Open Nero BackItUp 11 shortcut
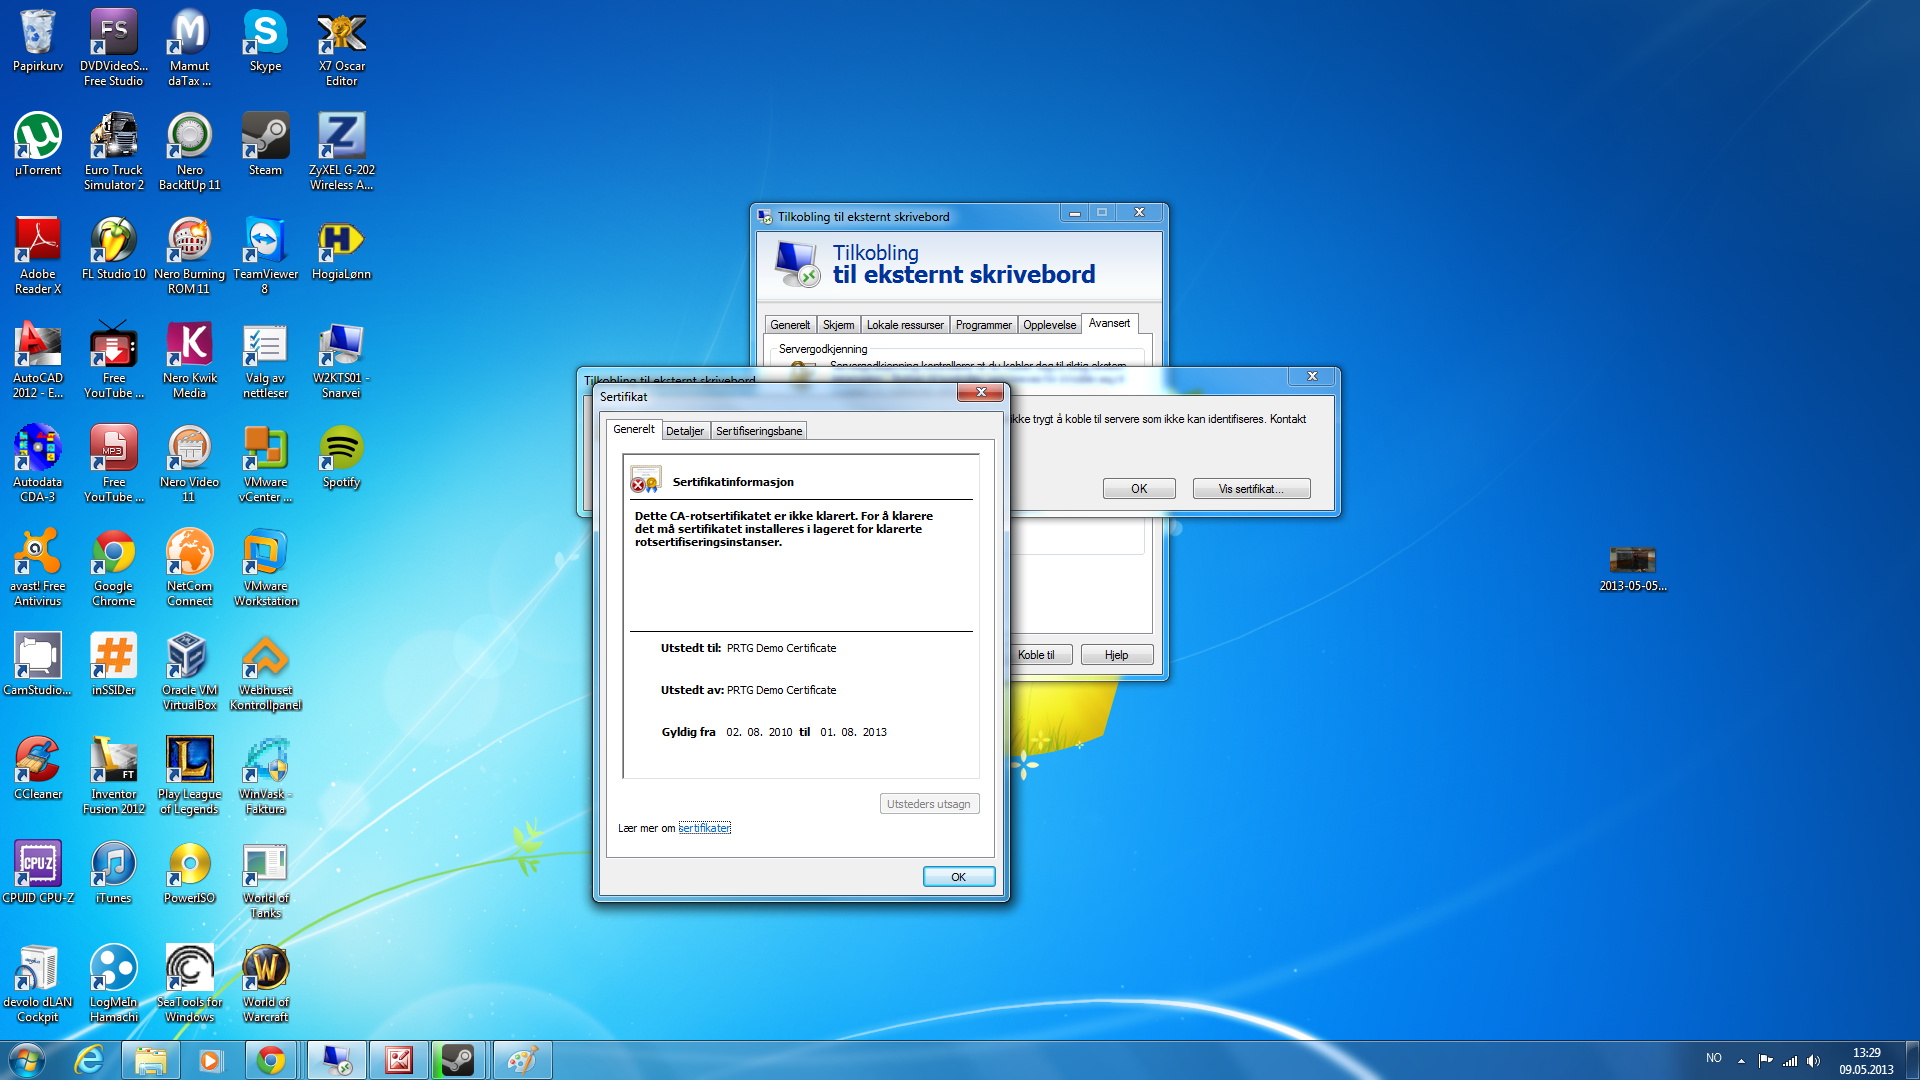Image resolution: width=1920 pixels, height=1080 pixels. tap(190, 151)
